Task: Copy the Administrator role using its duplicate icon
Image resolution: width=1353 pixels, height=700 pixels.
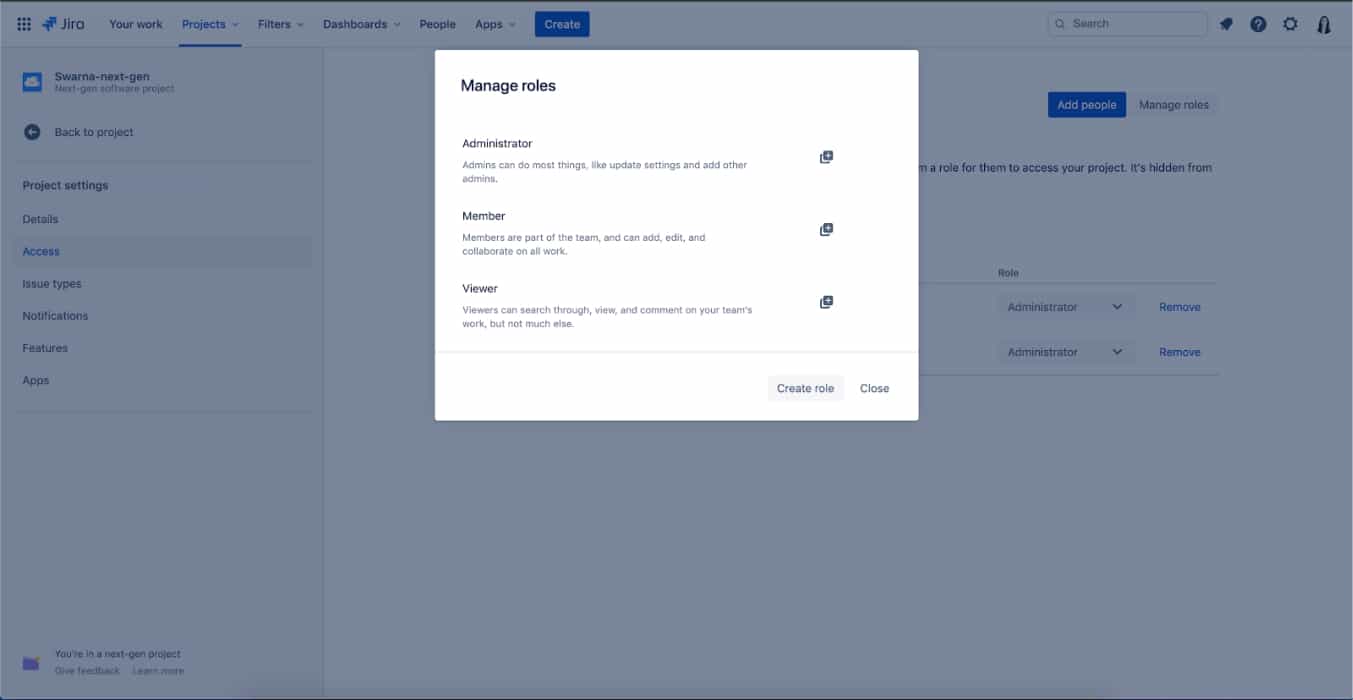Action: (826, 157)
